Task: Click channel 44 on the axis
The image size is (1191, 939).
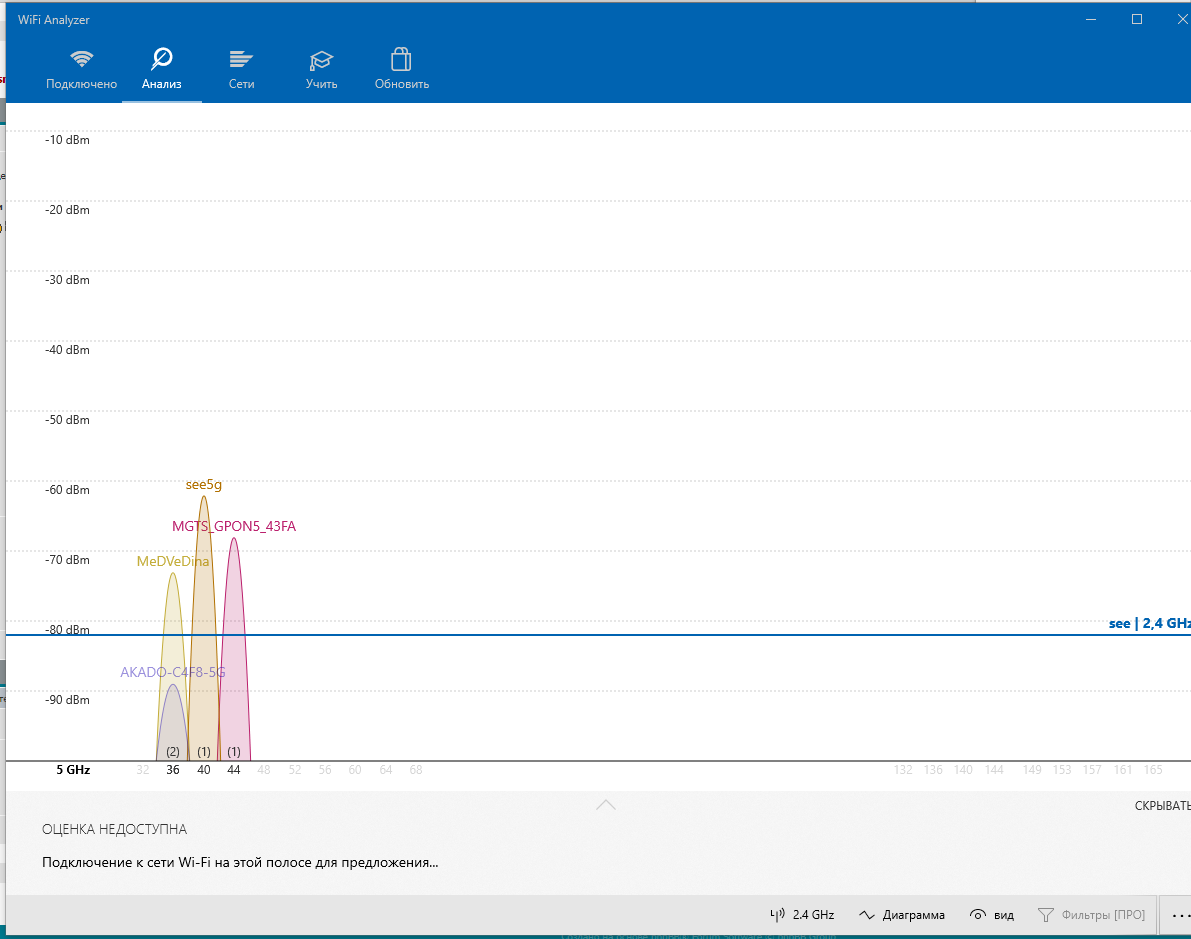Action: click(x=234, y=770)
